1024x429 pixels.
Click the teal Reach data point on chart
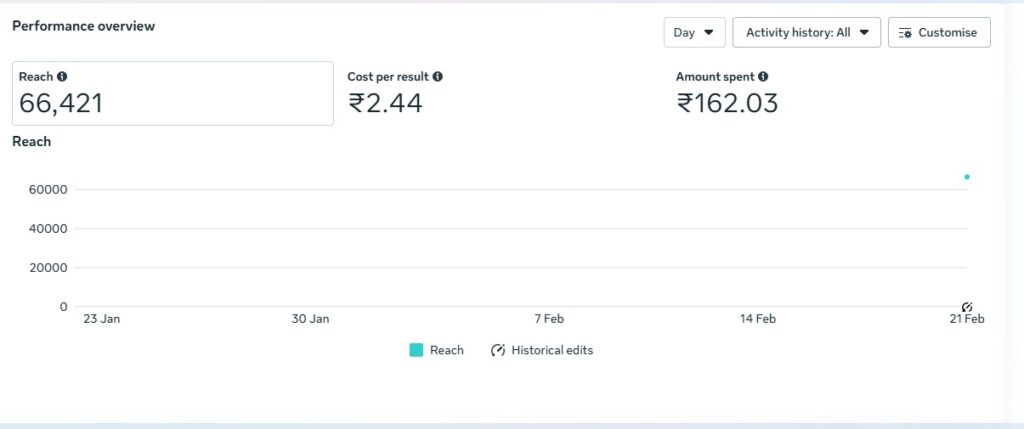coord(967,177)
